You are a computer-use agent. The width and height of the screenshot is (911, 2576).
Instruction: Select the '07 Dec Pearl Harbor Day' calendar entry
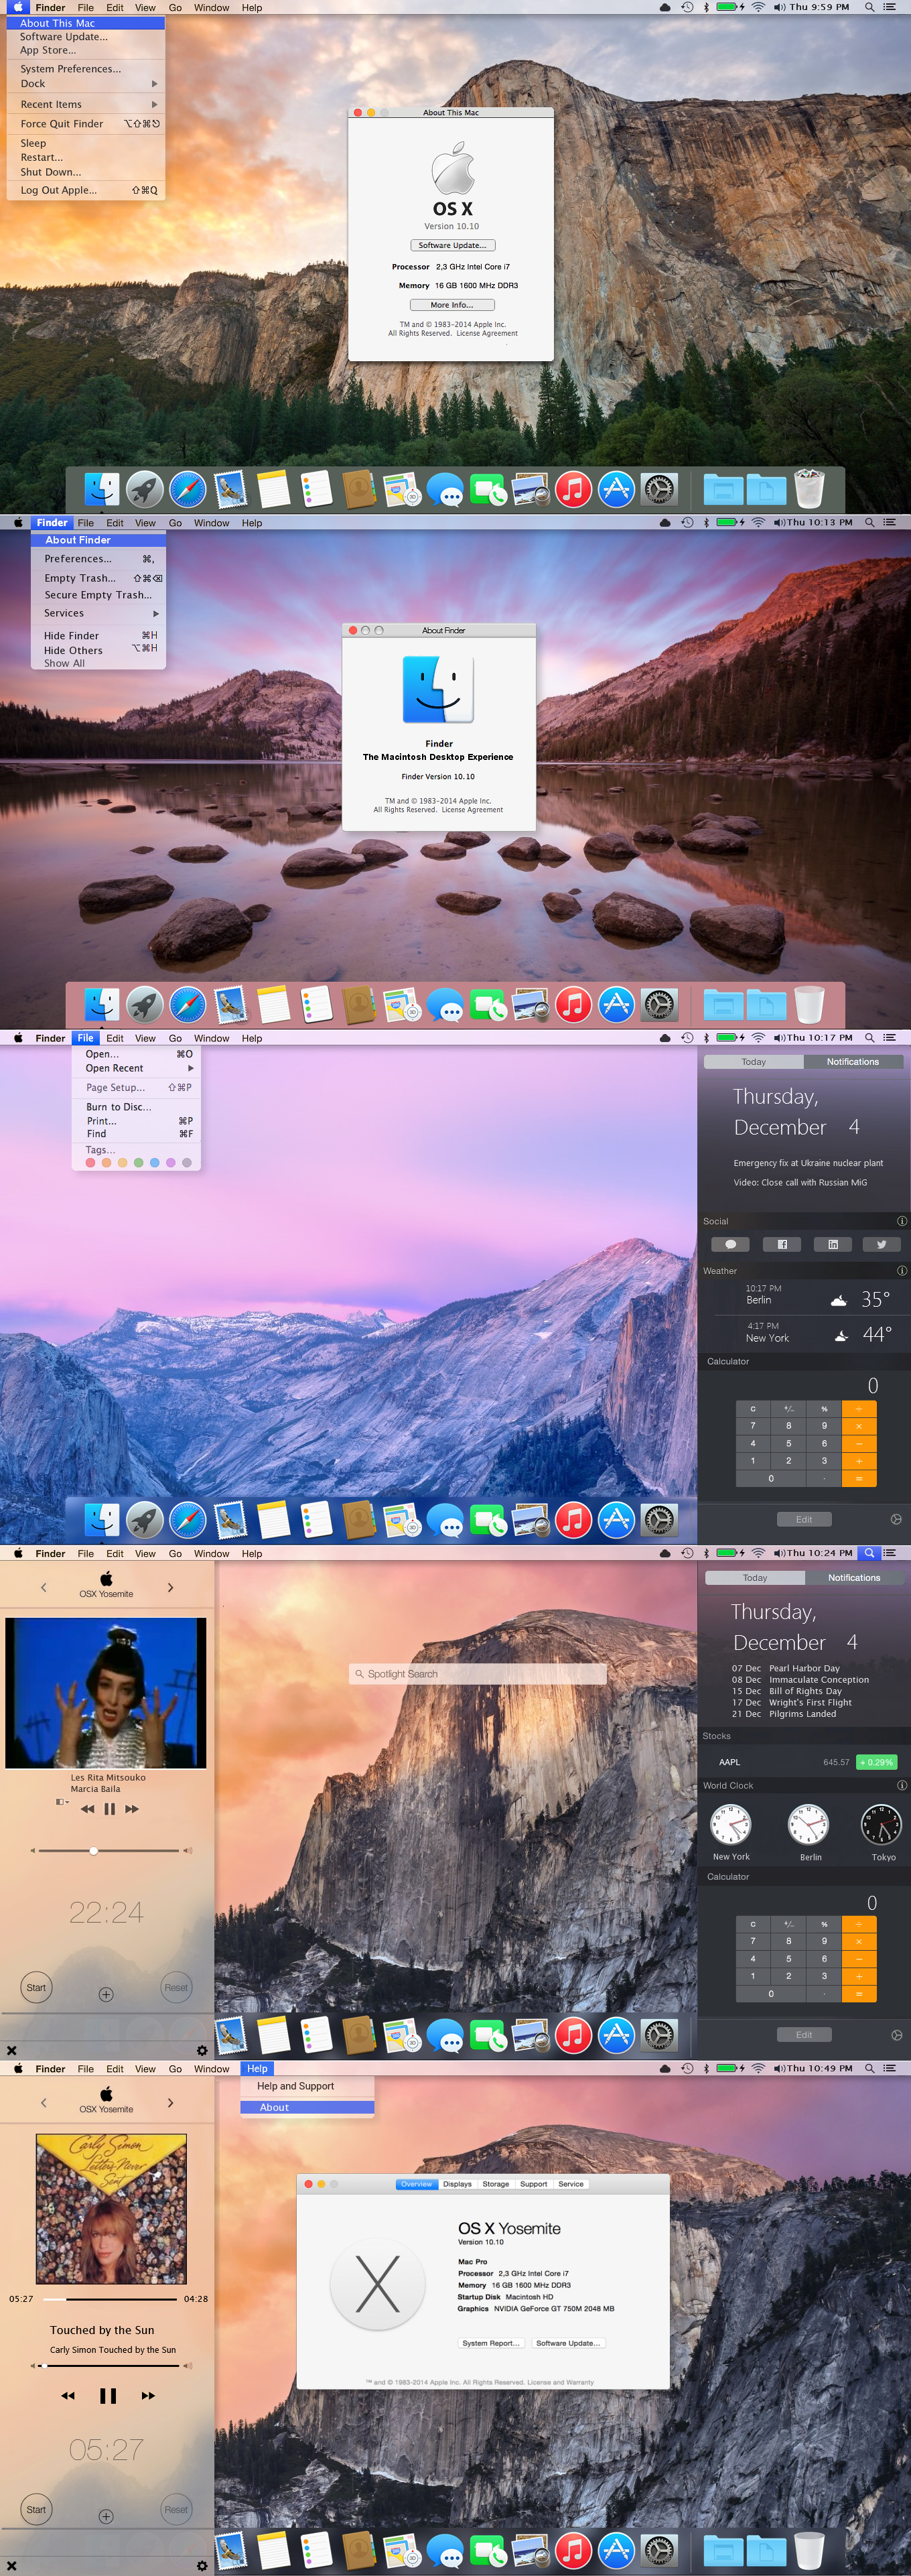click(785, 1668)
